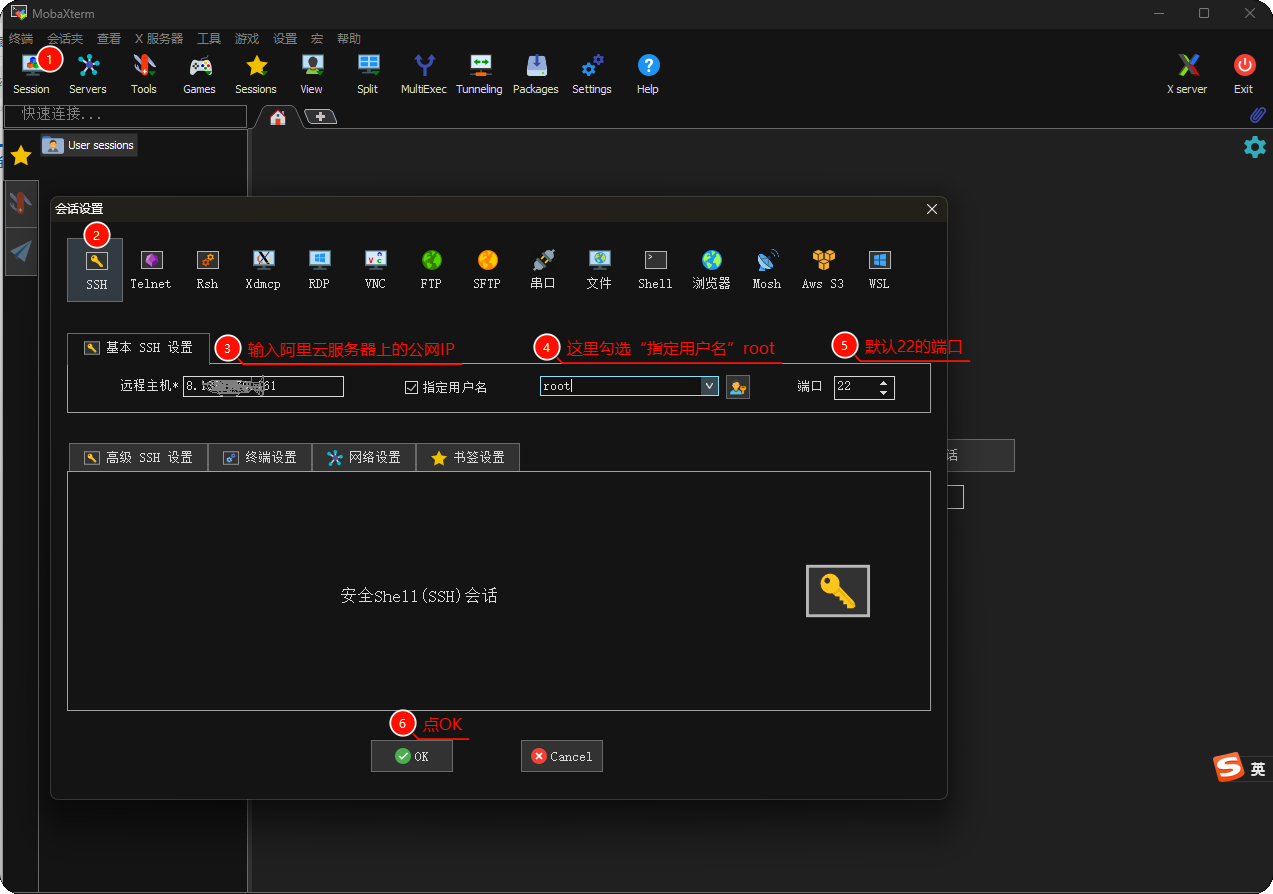
Task: Open the 设置 menu
Action: coord(285,38)
